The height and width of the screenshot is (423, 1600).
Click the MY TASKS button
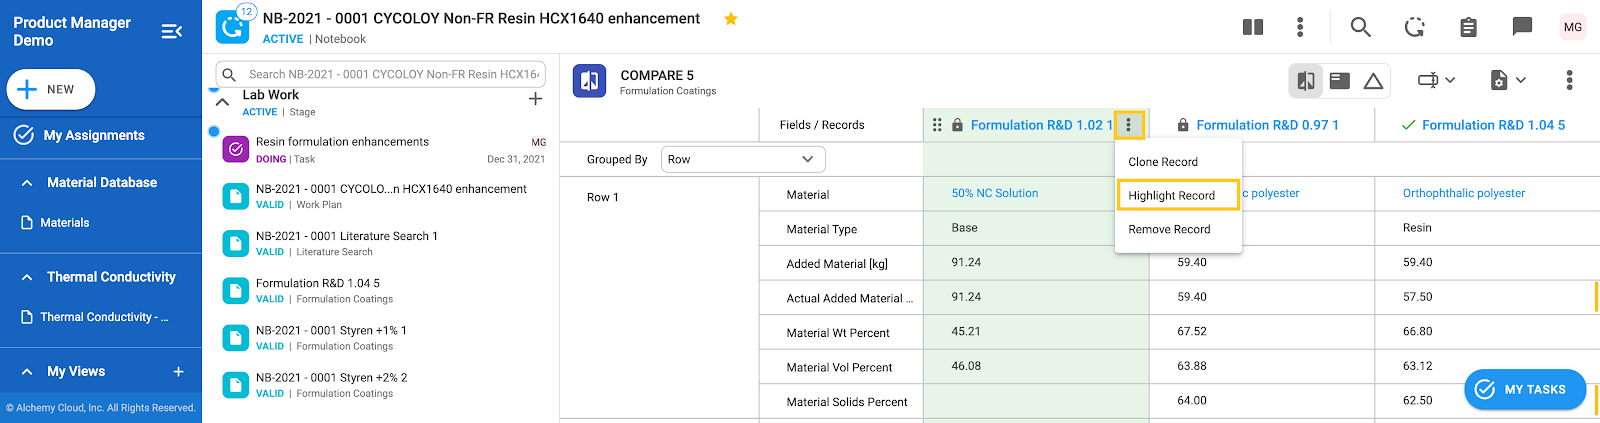click(1525, 389)
